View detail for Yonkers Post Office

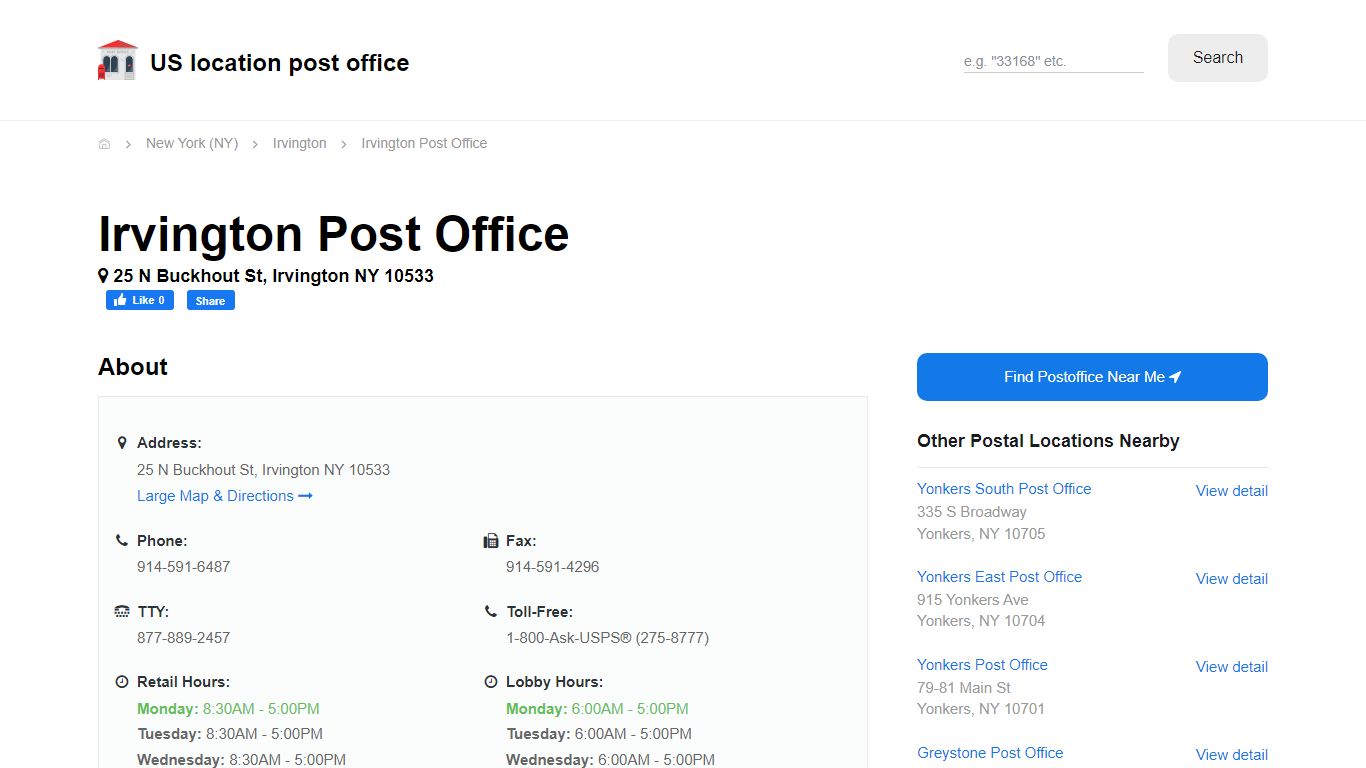pyautogui.click(x=1232, y=667)
